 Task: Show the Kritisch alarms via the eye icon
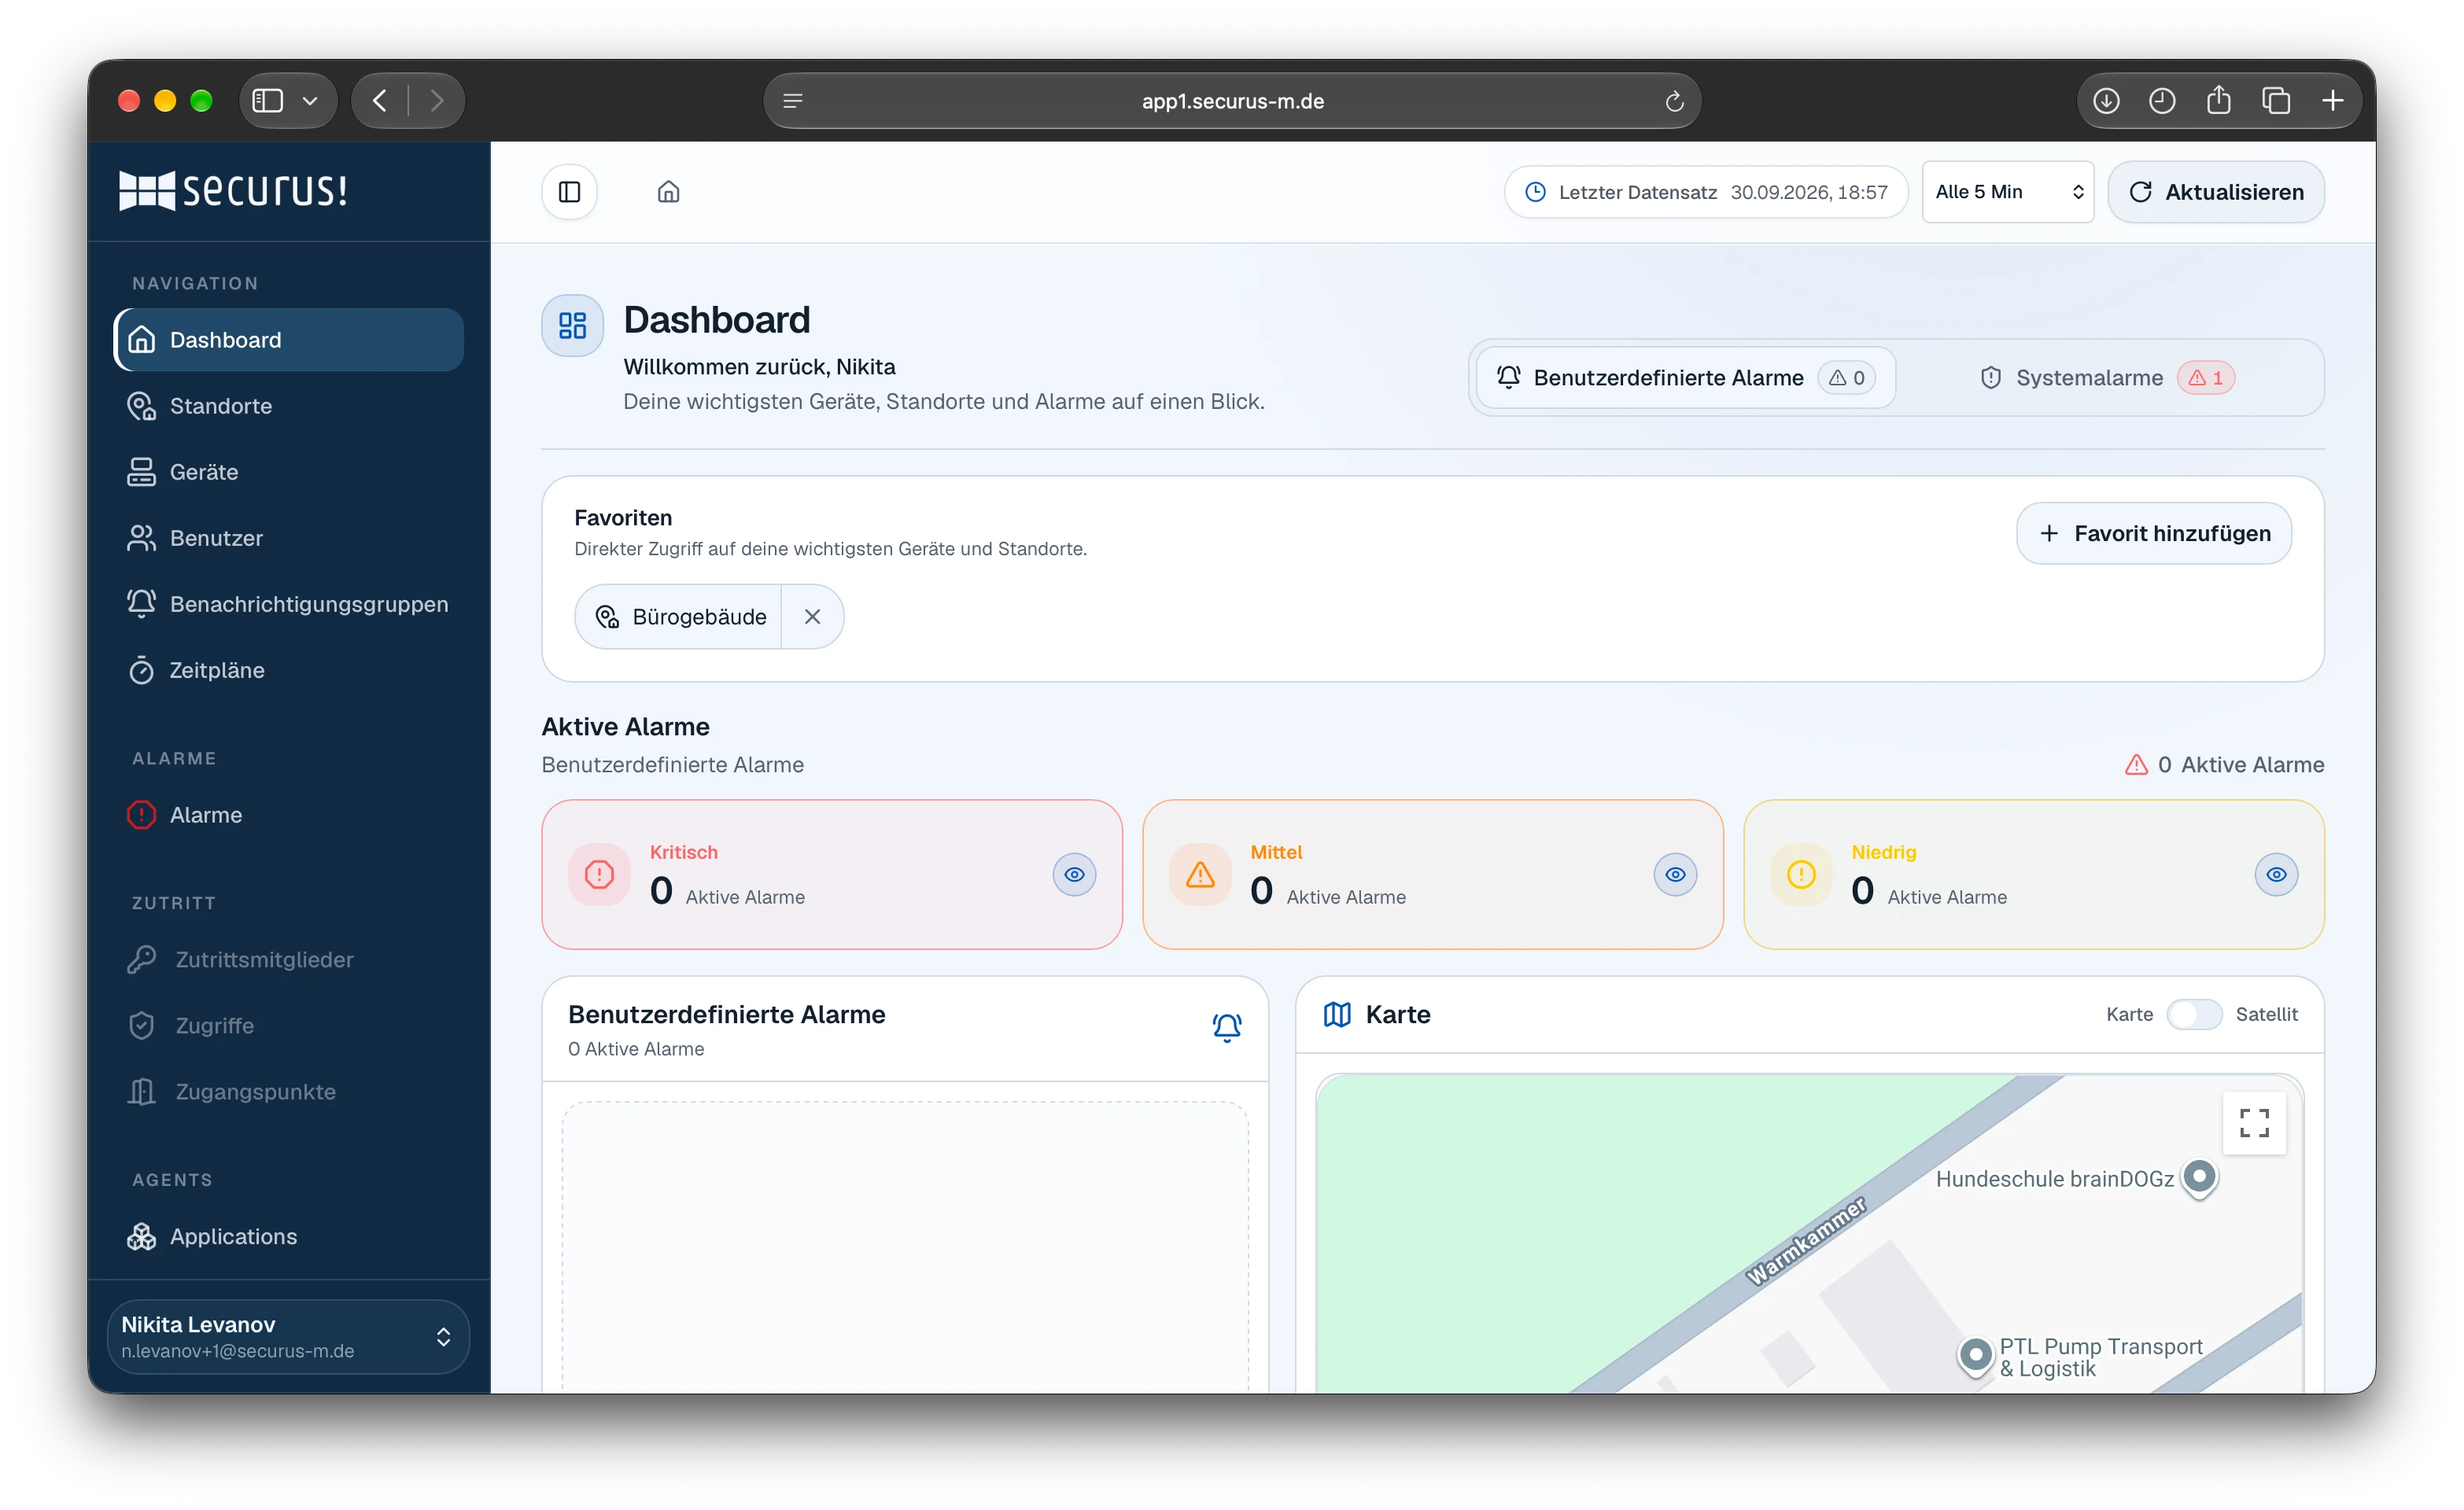point(1074,874)
